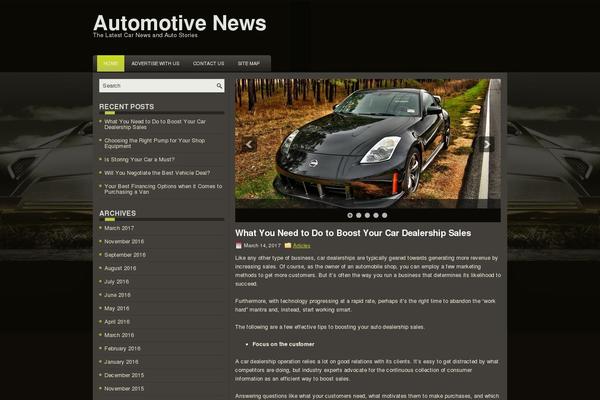Open September 2016 archive
Image resolution: width=600 pixels, height=400 pixels.
(x=125, y=255)
